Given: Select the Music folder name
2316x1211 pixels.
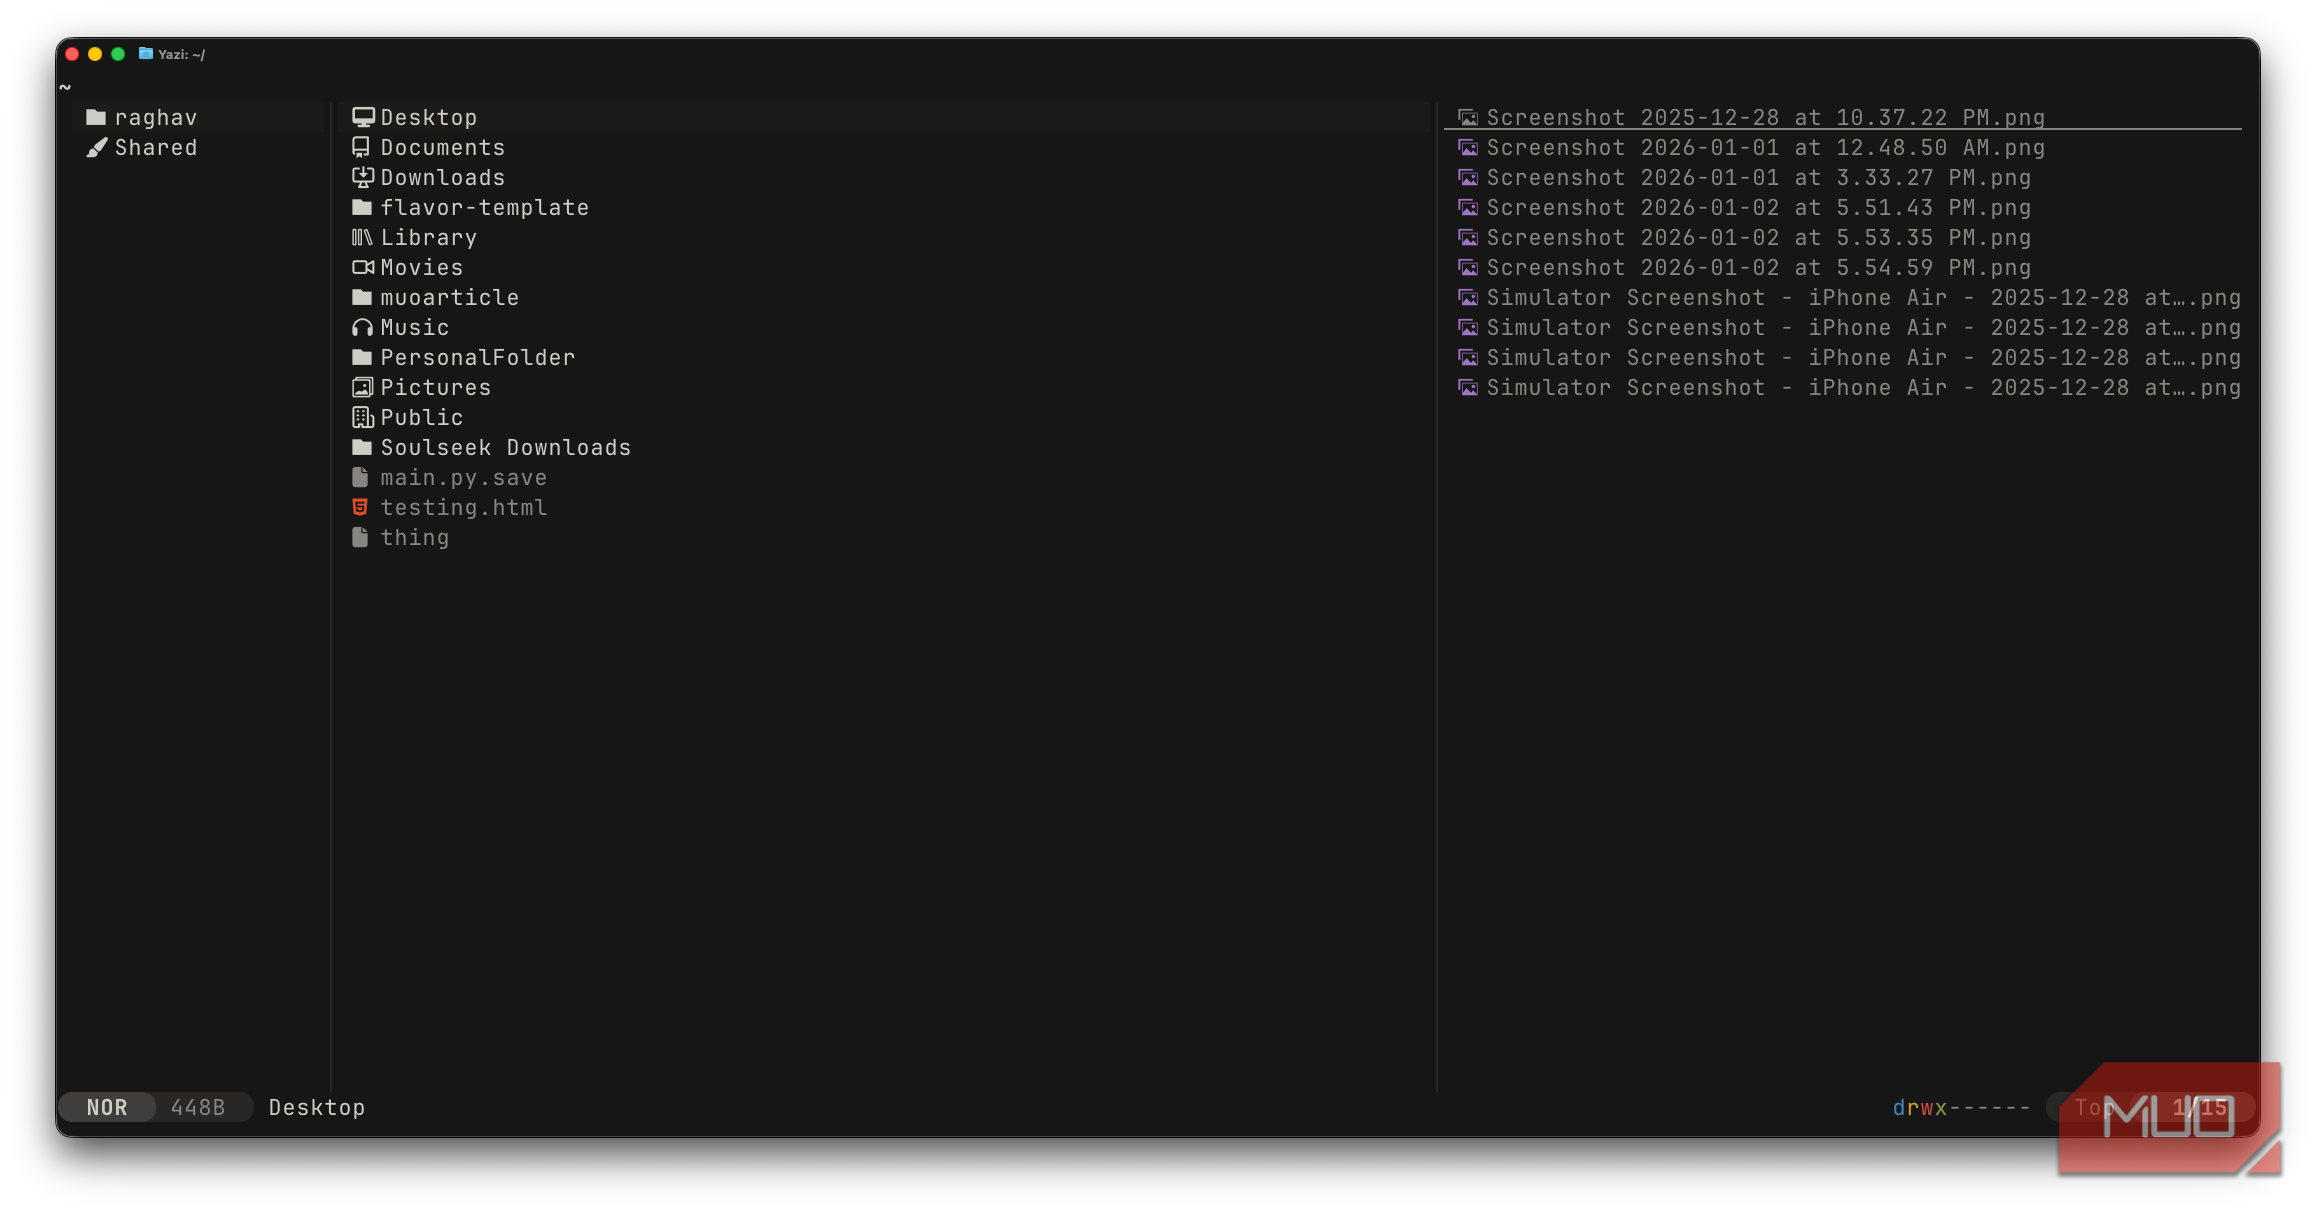Looking at the screenshot, I should coord(415,328).
